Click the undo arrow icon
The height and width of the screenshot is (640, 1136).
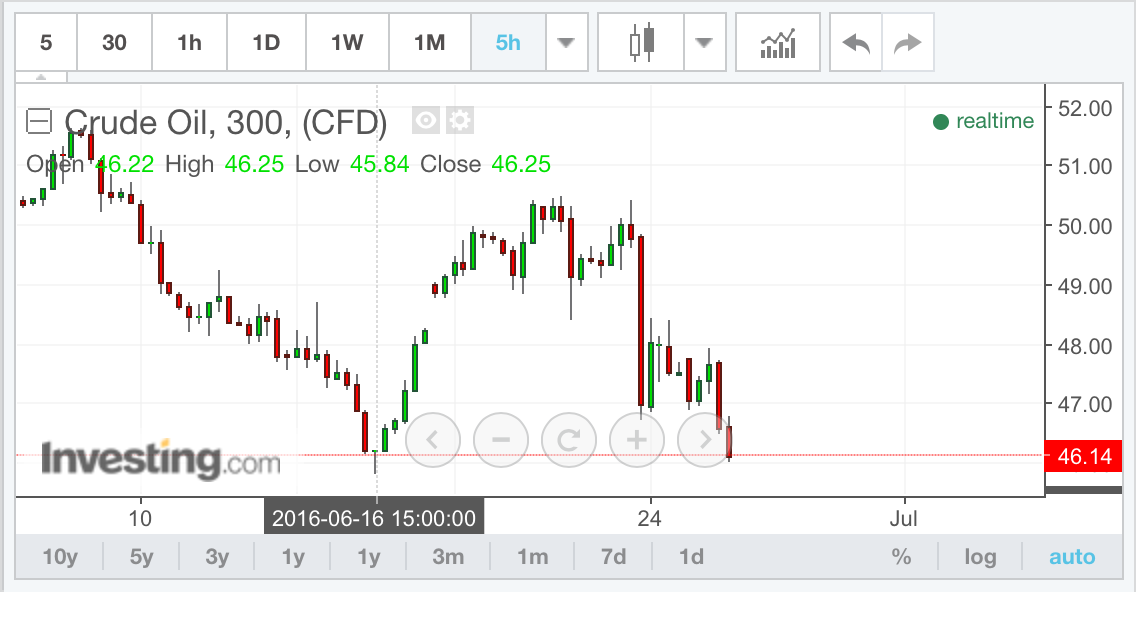856,43
